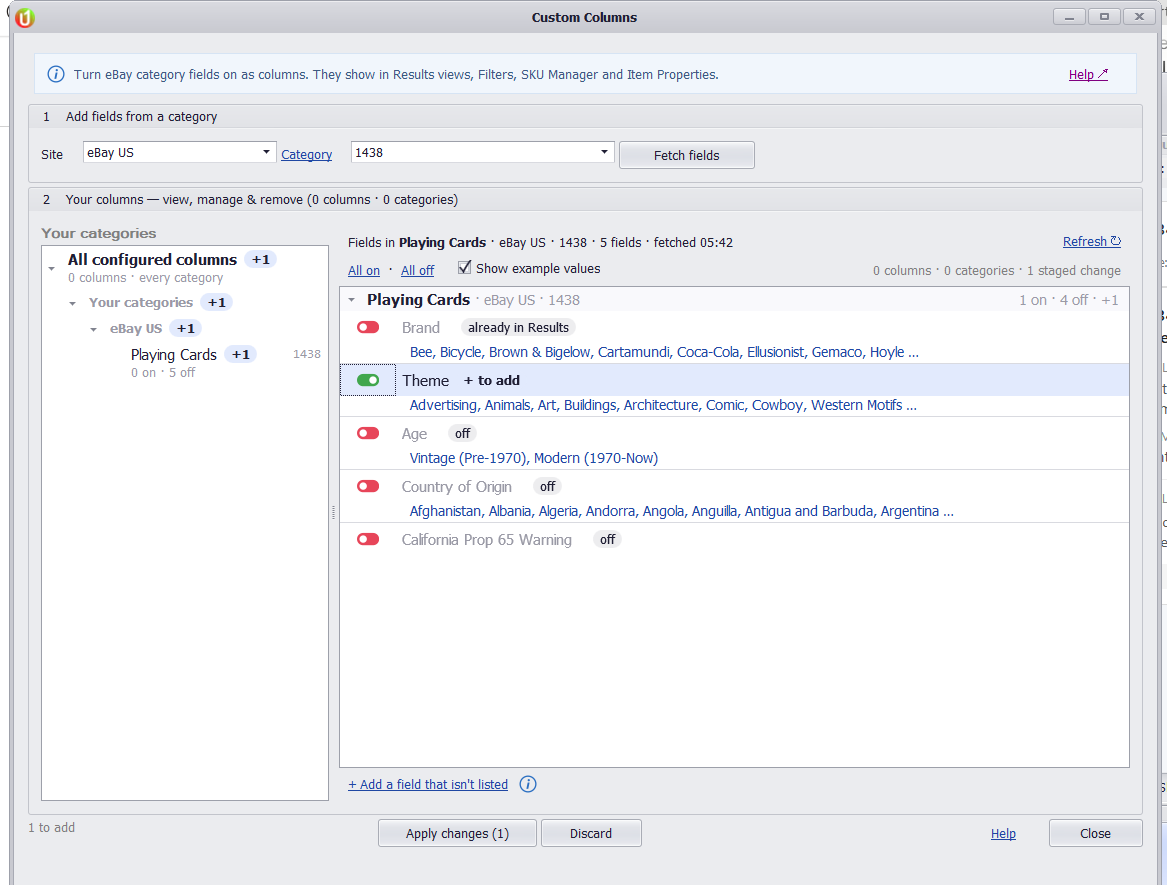
Task: Click the Close button at the bottom
Action: pyautogui.click(x=1095, y=834)
